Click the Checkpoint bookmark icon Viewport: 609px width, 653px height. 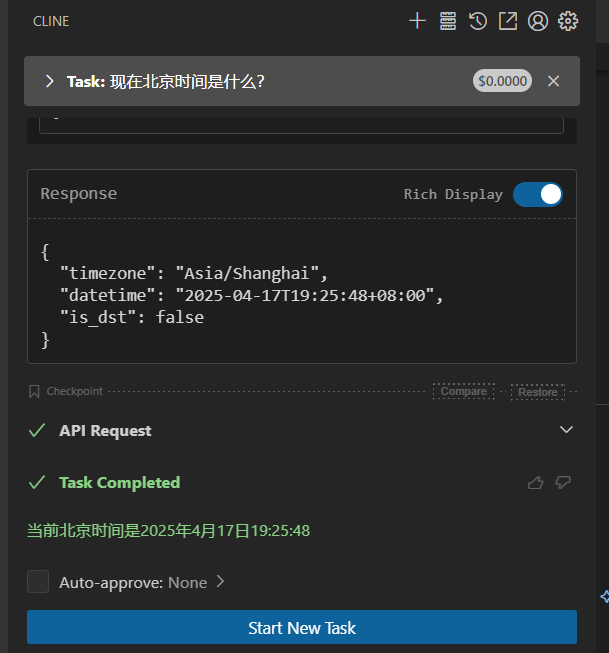[34, 391]
